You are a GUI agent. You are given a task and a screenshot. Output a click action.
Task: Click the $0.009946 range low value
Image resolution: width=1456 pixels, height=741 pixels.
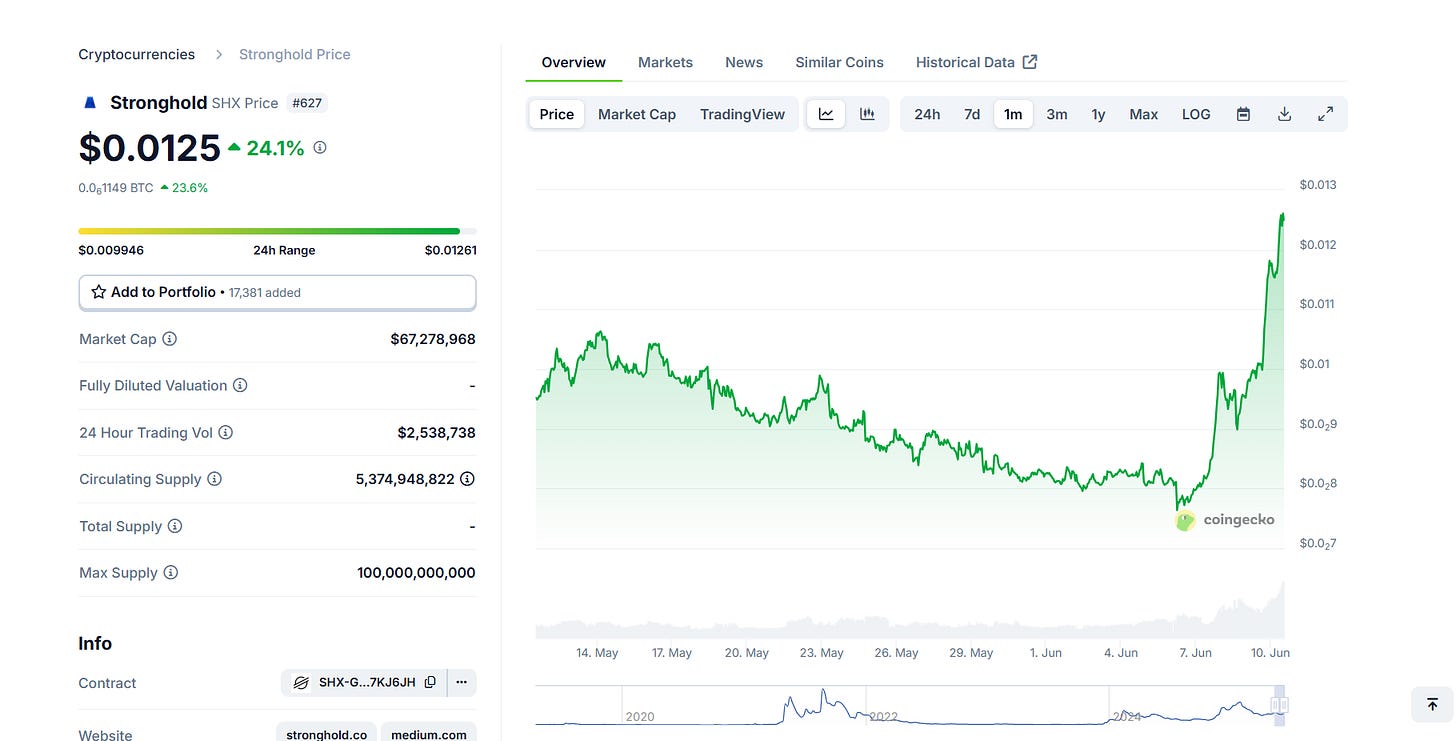pyautogui.click(x=111, y=250)
